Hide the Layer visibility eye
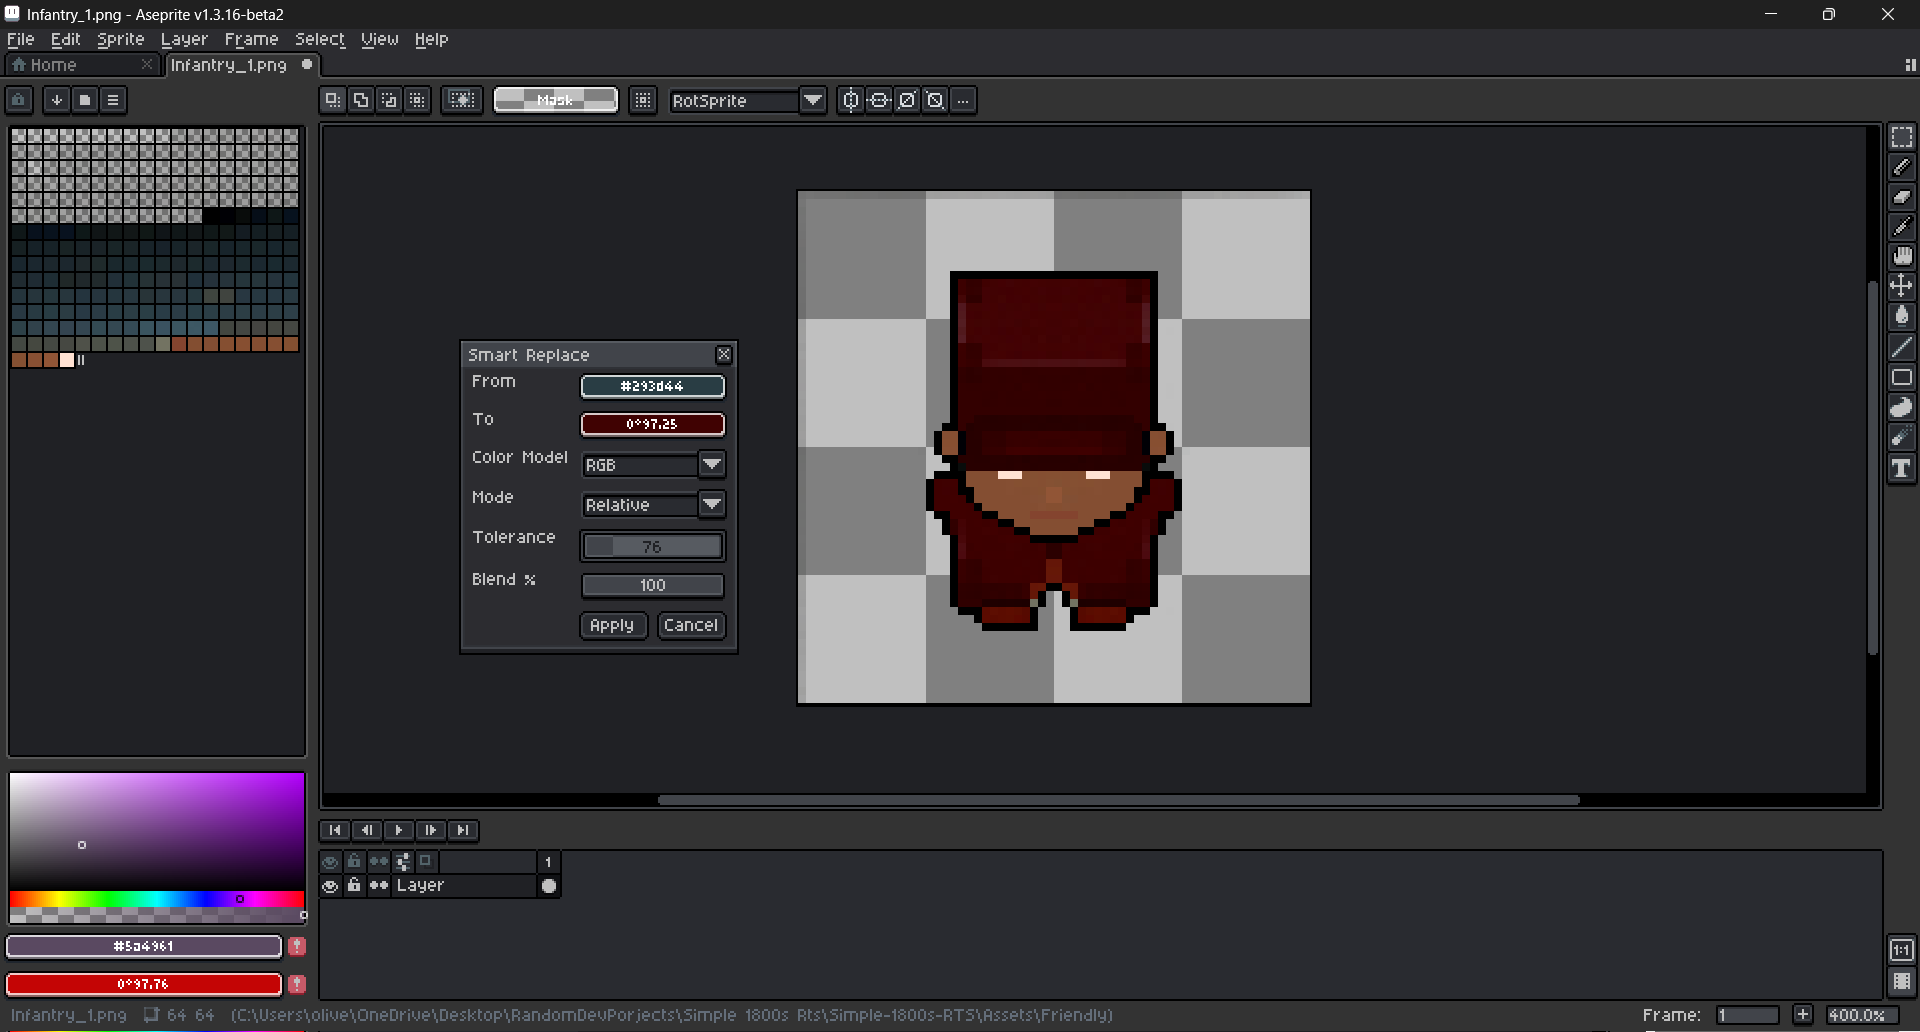The height and width of the screenshot is (1032, 1920). tap(330, 886)
